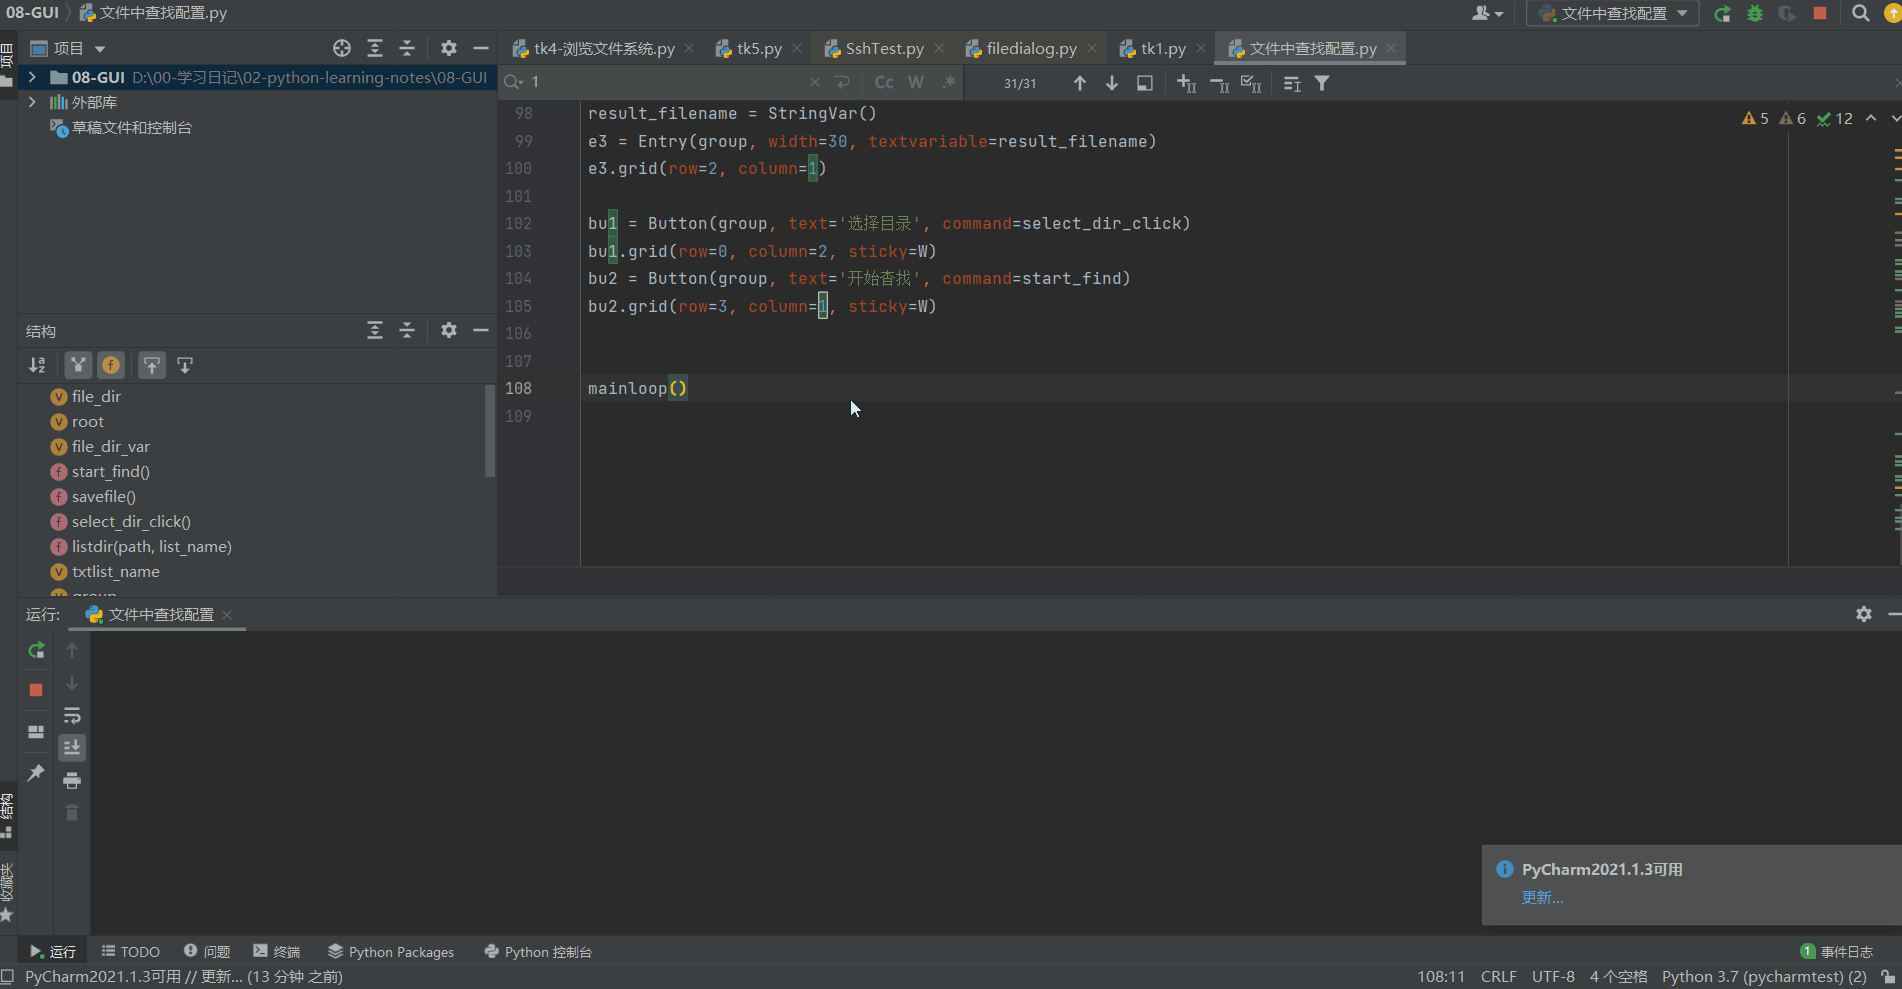Open the search filter funnel icon
This screenshot has height=989, width=1902.
click(x=1322, y=83)
